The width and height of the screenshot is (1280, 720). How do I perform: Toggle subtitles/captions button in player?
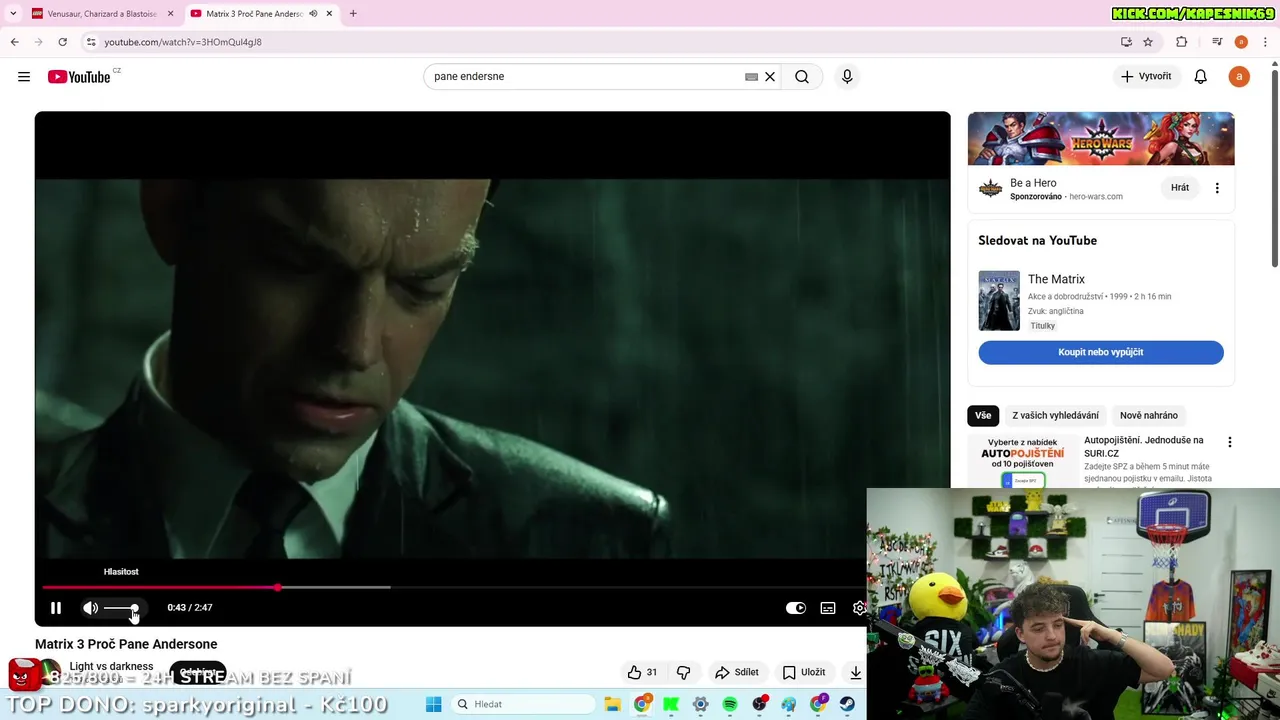pyautogui.click(x=828, y=608)
